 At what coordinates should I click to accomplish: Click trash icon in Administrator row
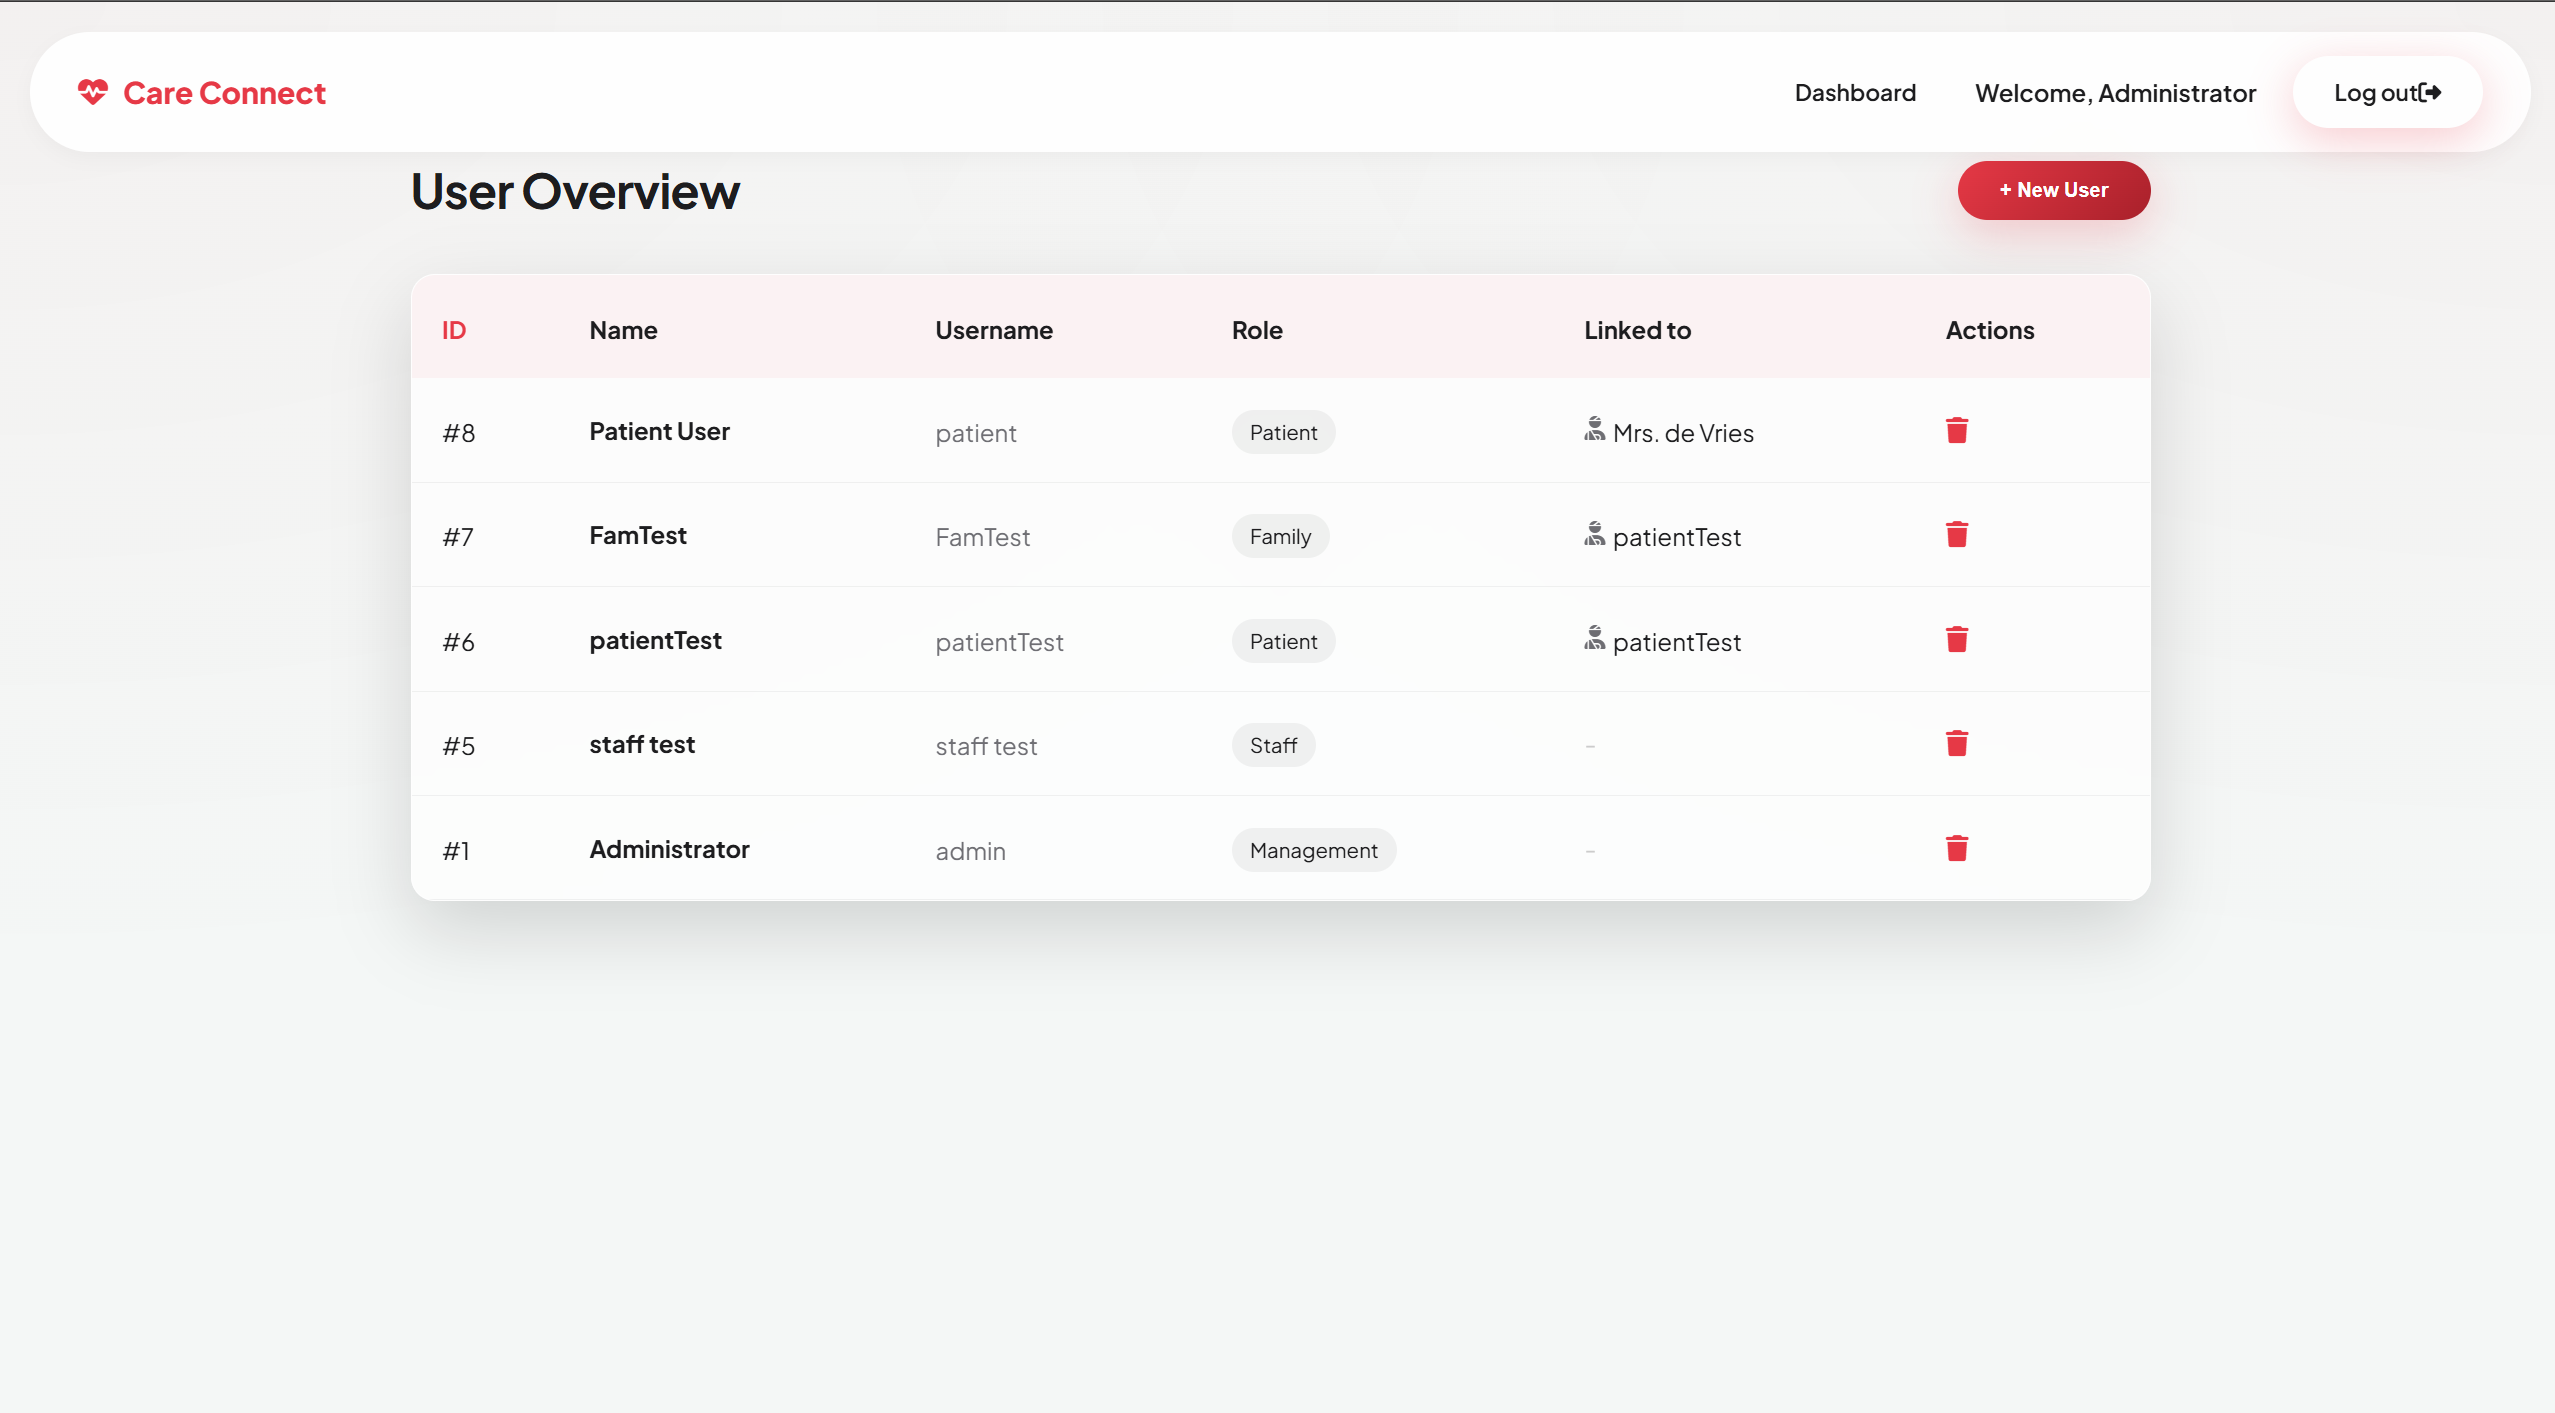click(1956, 849)
